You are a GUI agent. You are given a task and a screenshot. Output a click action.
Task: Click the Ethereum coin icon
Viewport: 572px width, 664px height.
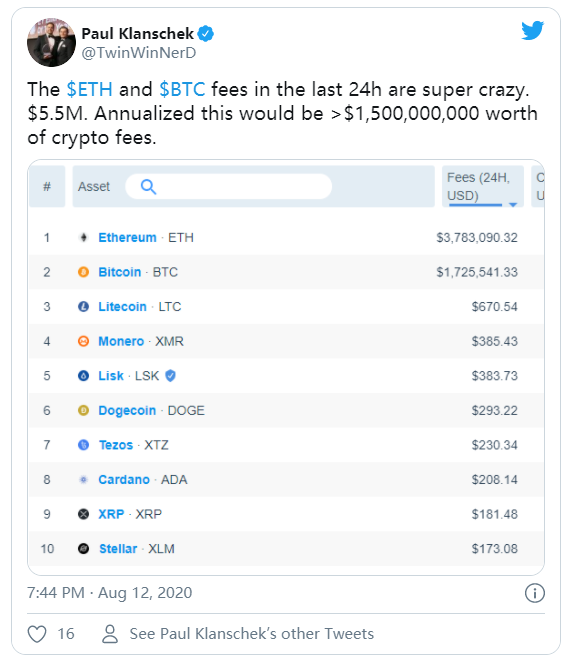[x=83, y=238]
